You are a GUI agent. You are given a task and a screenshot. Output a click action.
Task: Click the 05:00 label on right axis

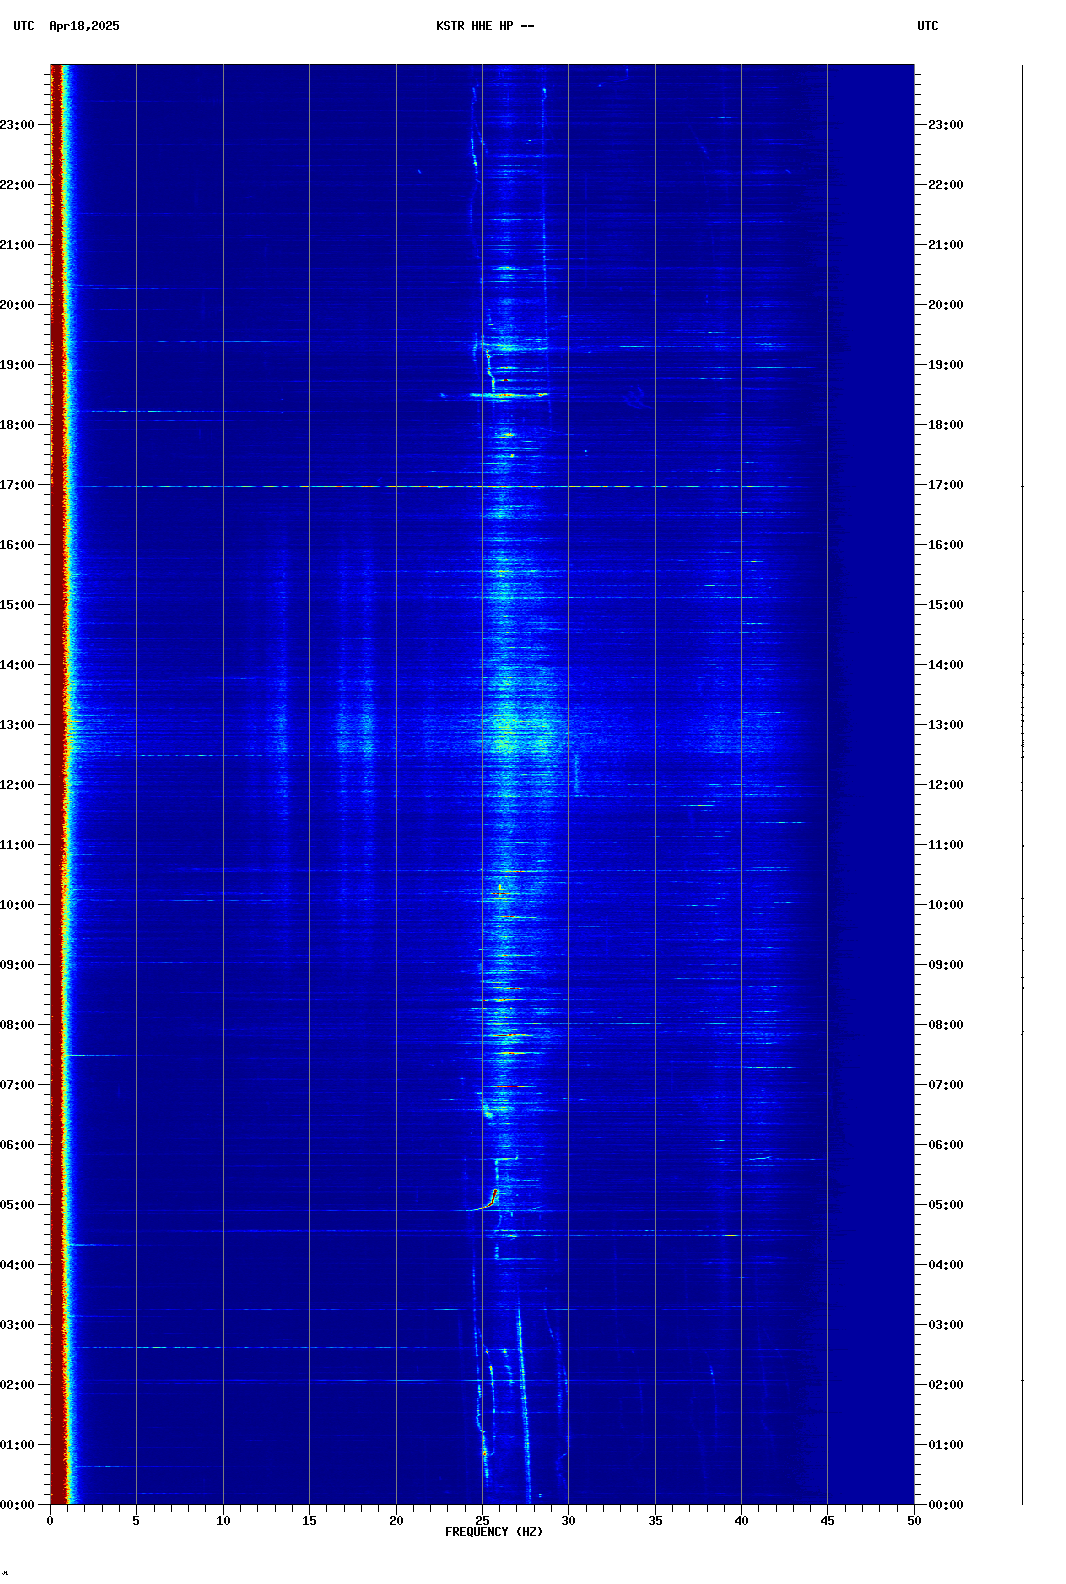pos(945,1205)
